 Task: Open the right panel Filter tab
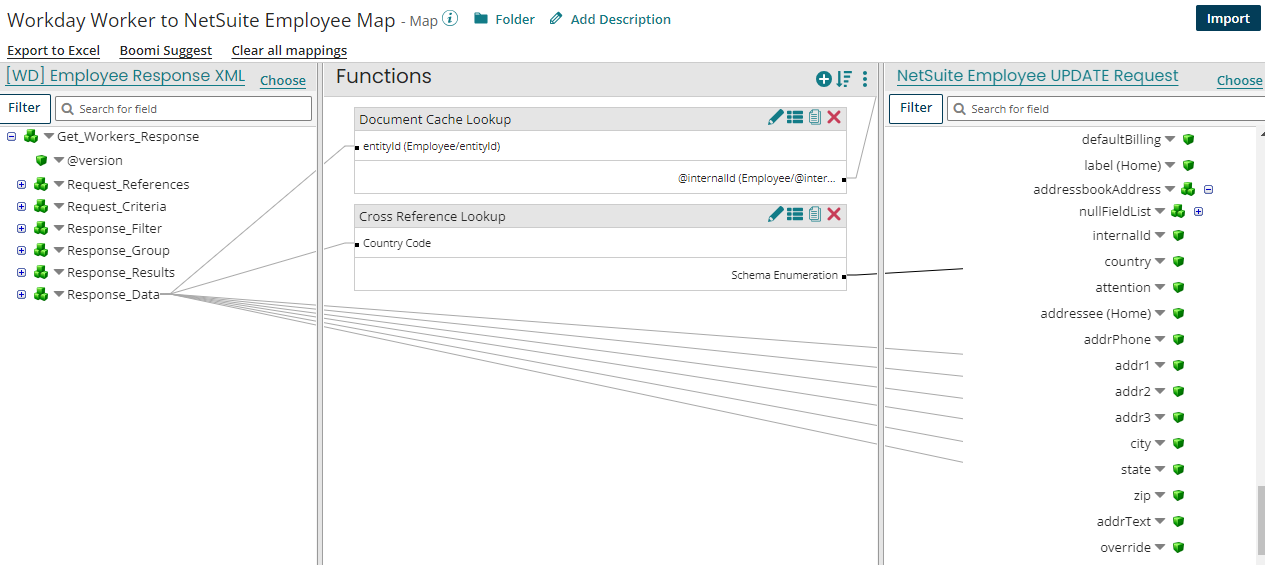point(916,108)
